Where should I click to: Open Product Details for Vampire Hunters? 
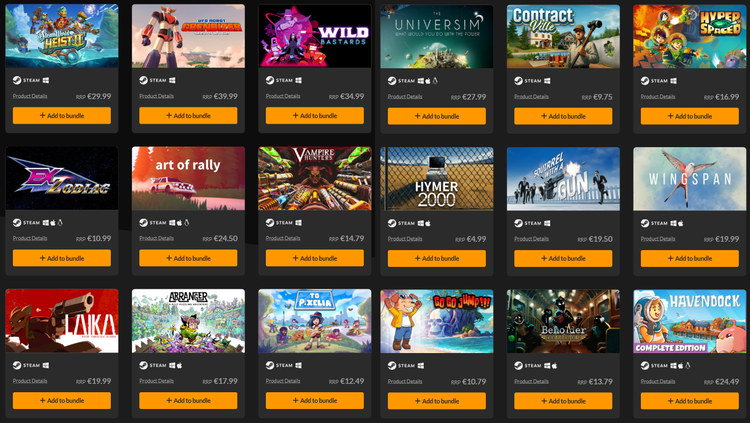coord(283,238)
